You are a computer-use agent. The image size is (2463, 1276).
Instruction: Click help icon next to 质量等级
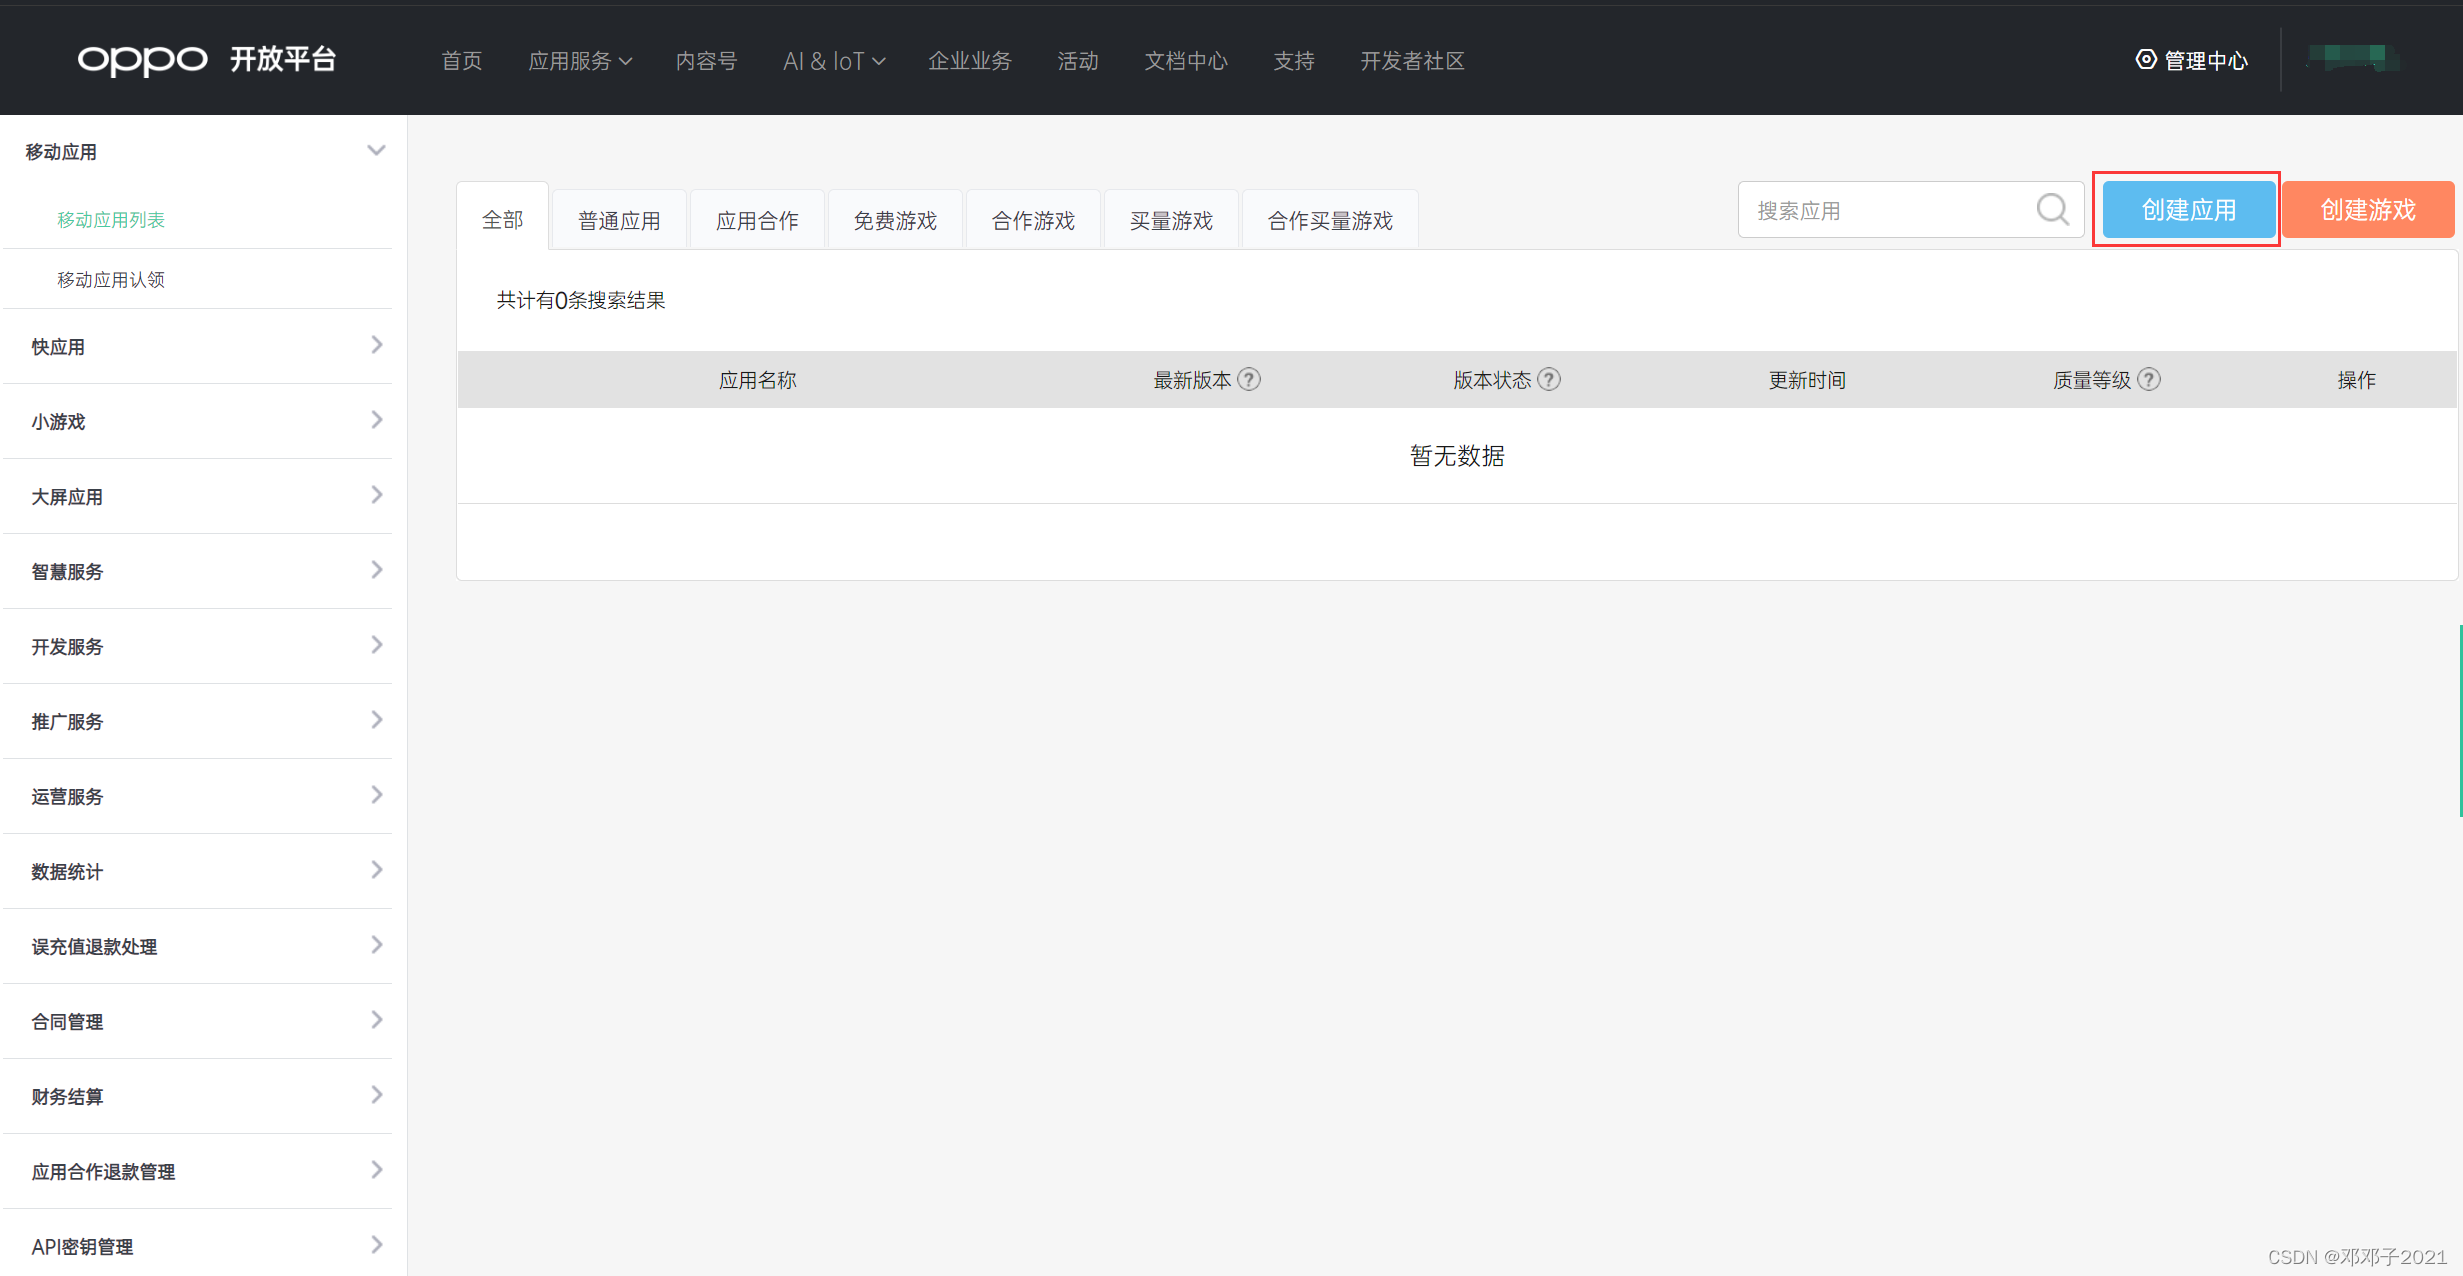coord(2149,380)
